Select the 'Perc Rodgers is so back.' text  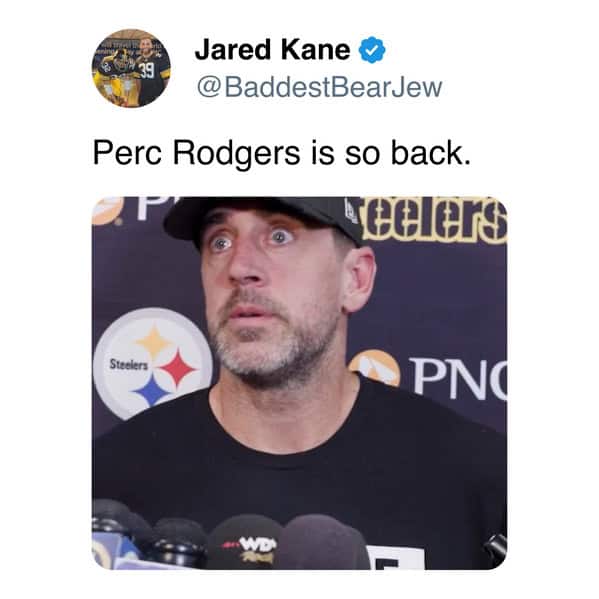tap(282, 153)
